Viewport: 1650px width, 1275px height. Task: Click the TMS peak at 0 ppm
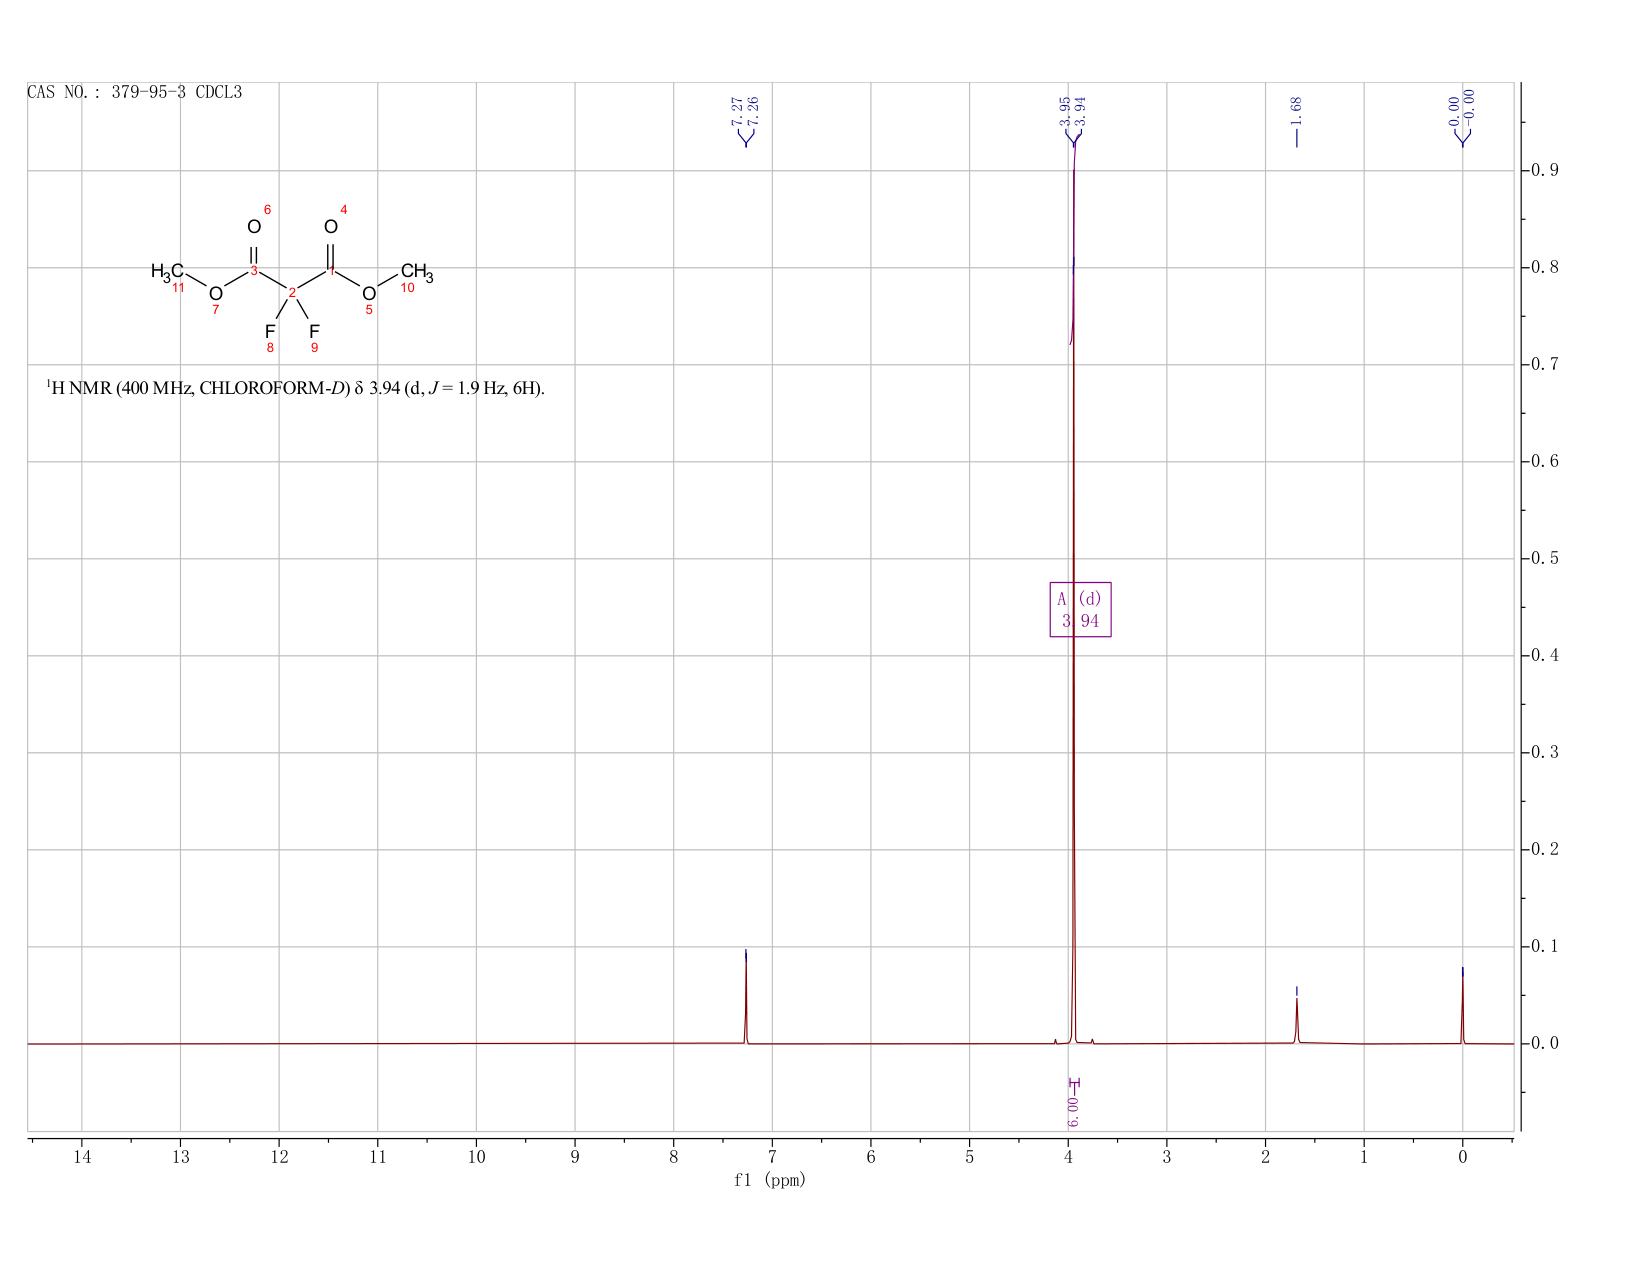1462,1008
